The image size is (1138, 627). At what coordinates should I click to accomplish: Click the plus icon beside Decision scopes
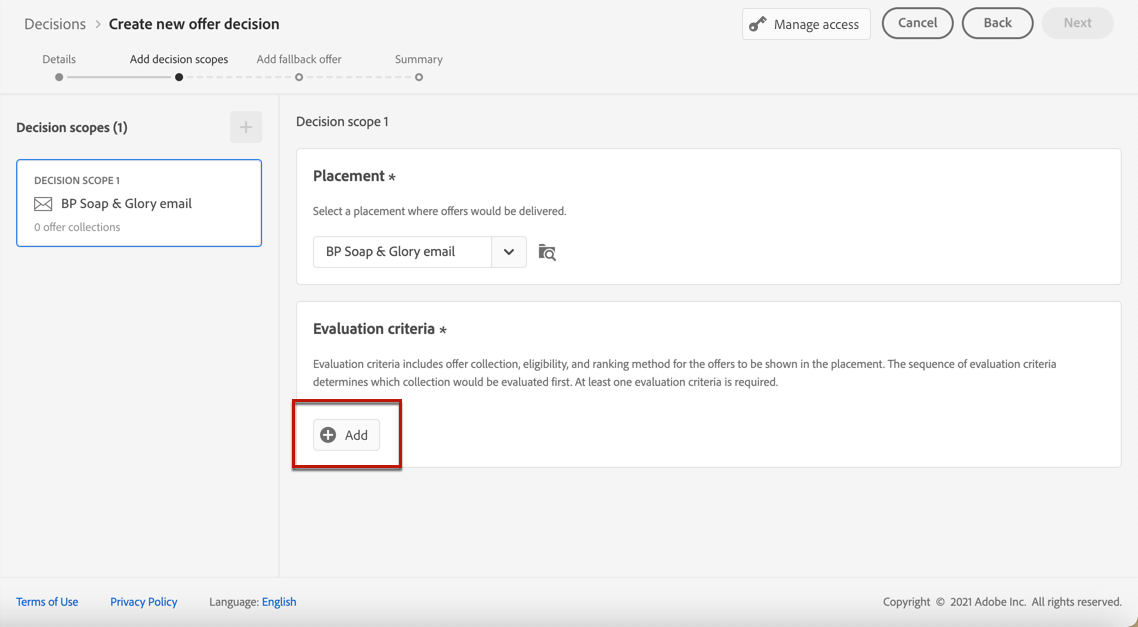246,127
